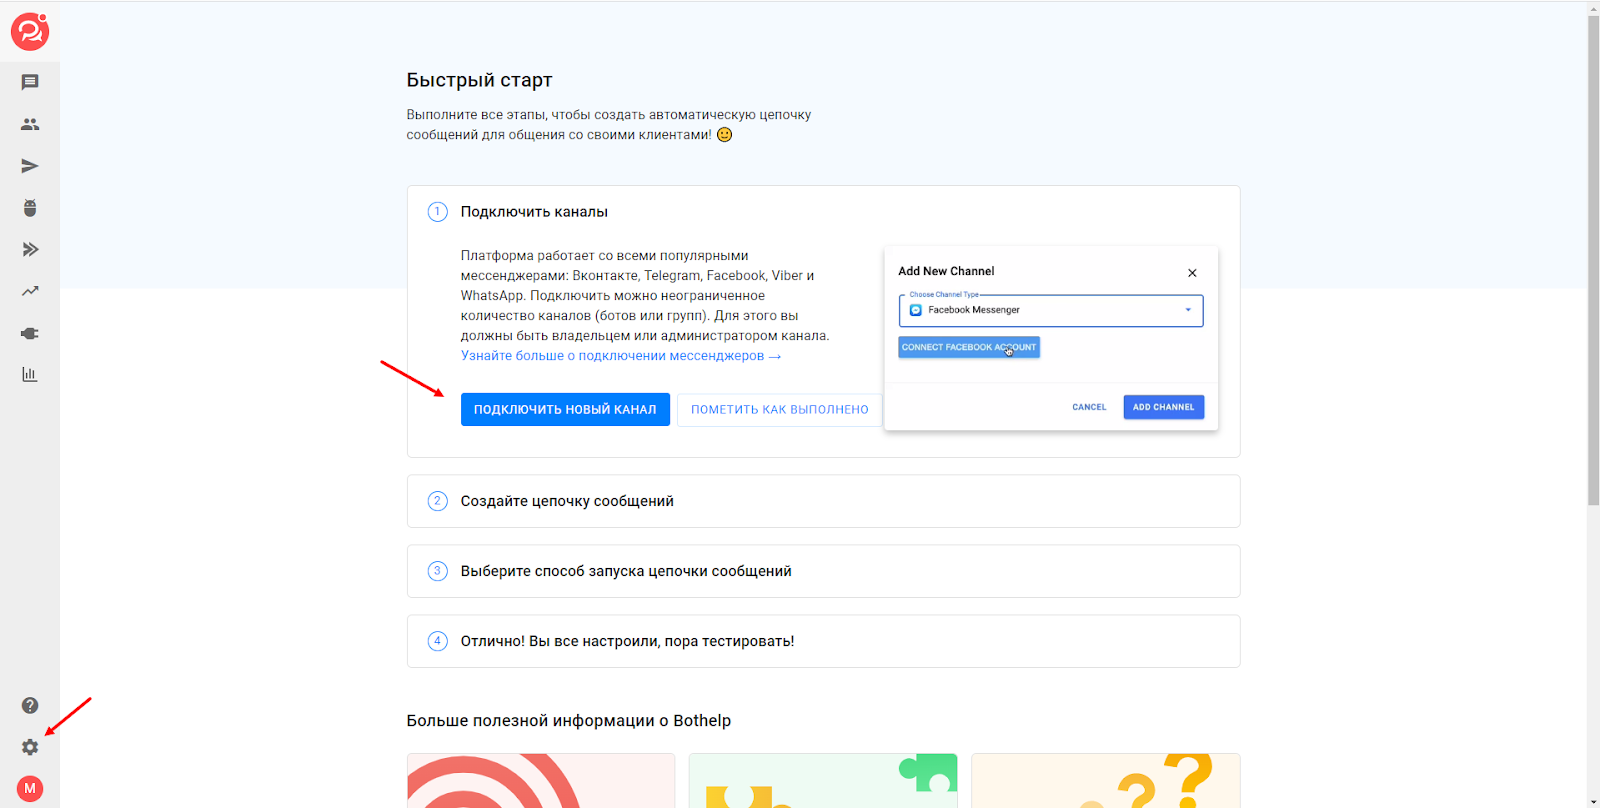Open the chats icon in sidebar
Viewport: 1600px width, 808px height.
point(30,82)
